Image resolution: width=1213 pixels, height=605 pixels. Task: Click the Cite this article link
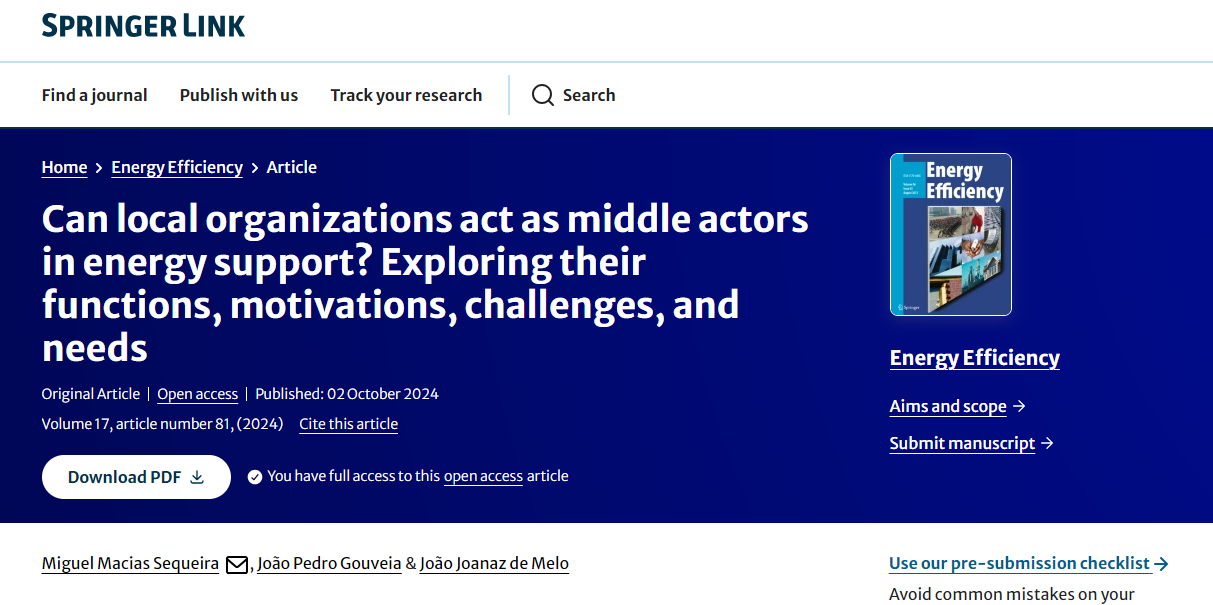point(348,424)
